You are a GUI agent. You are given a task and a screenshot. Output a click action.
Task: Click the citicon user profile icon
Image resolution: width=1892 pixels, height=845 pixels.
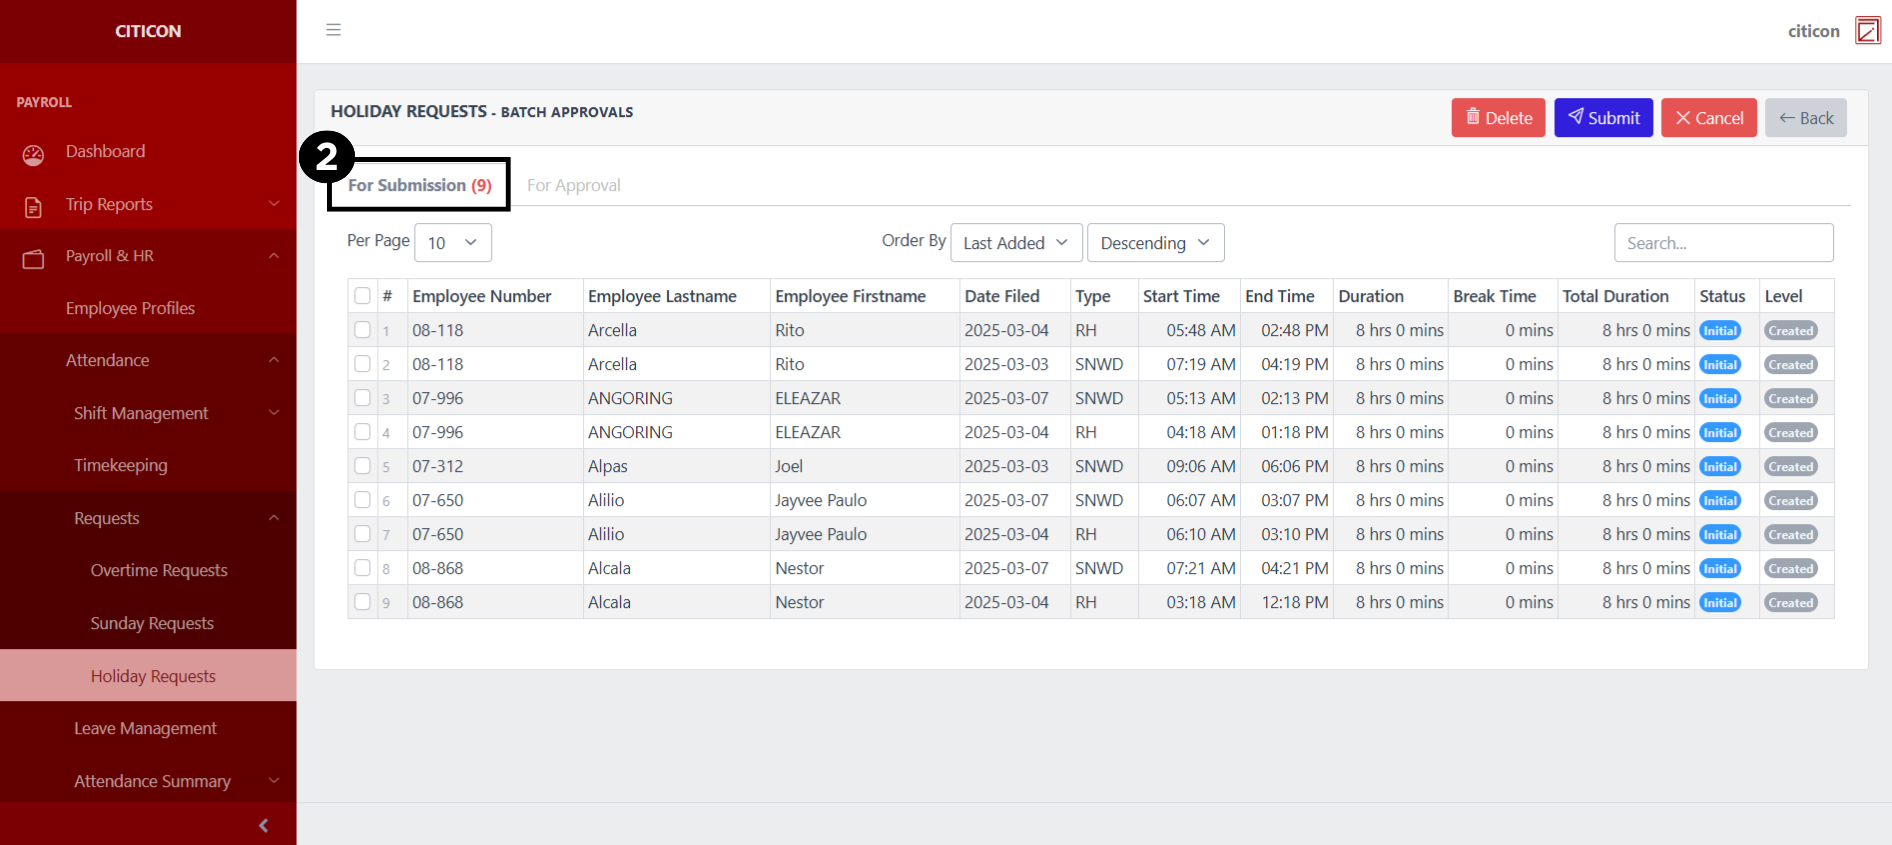1867,30
